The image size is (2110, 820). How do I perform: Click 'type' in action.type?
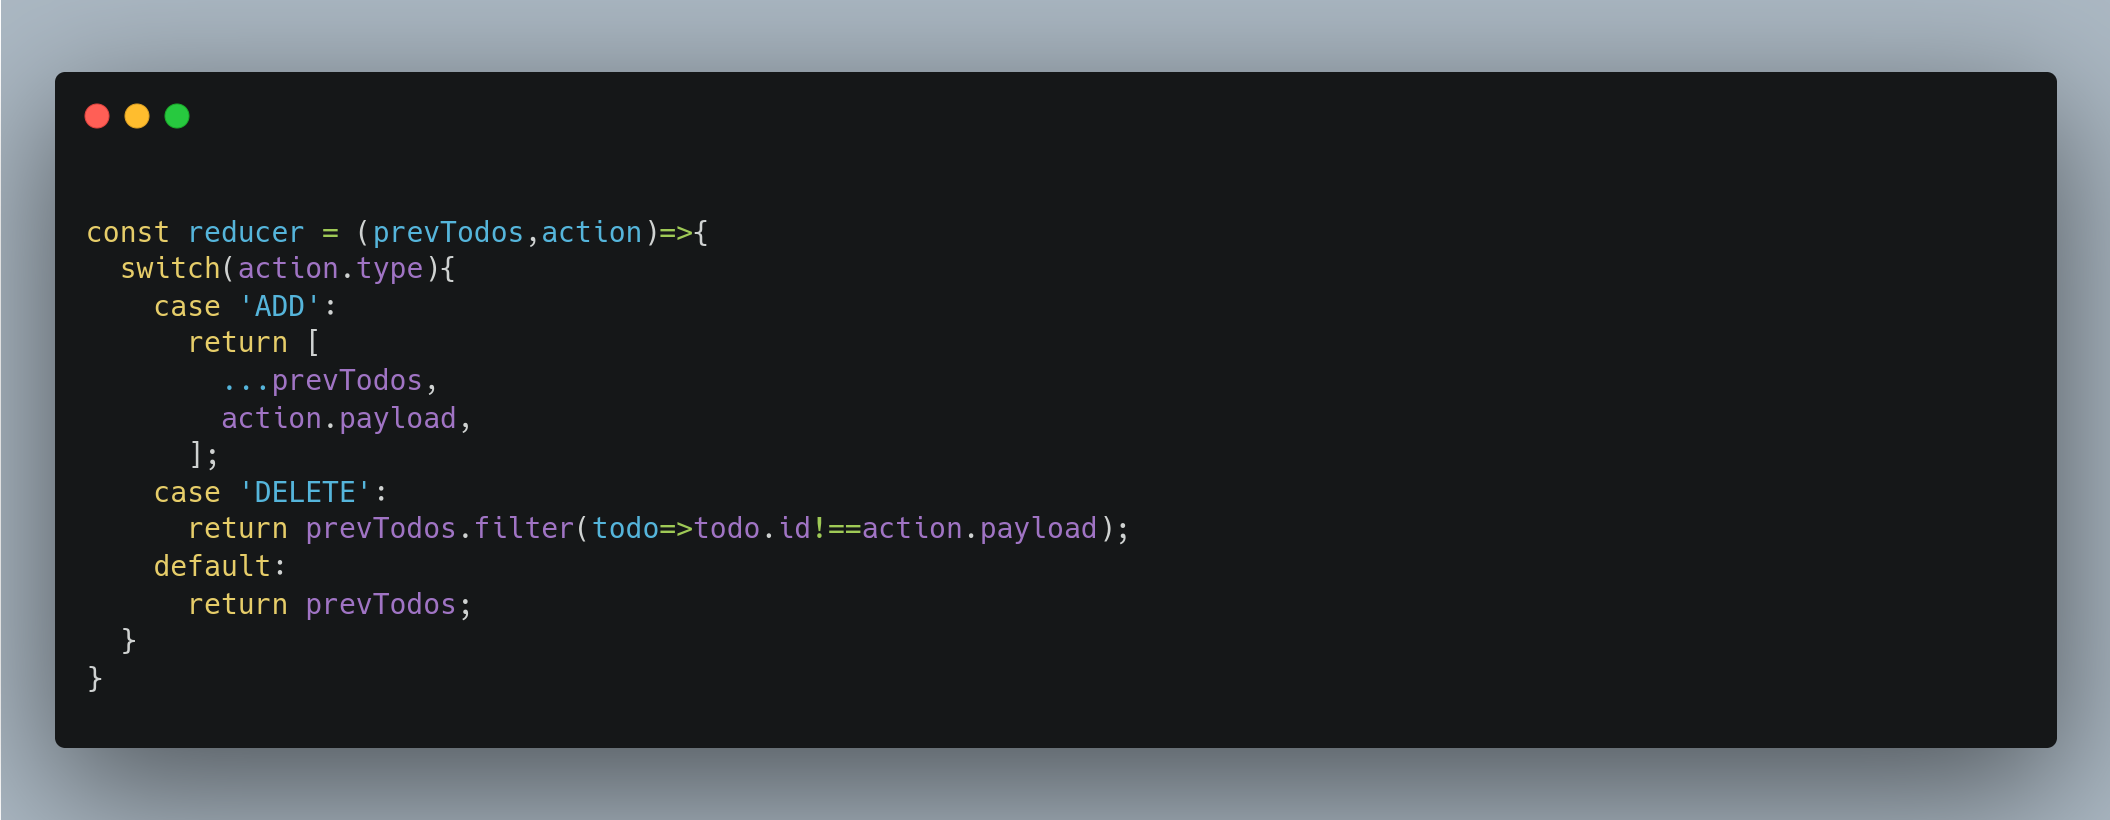[389, 269]
